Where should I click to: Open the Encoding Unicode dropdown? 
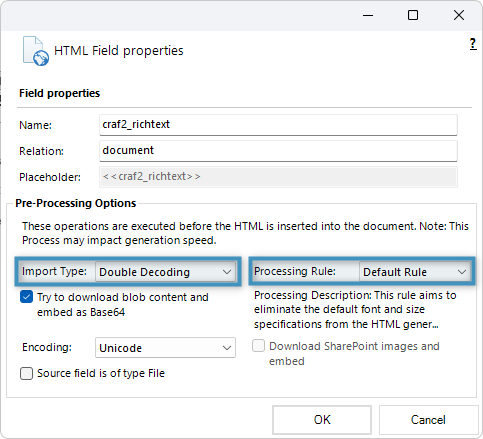165,348
